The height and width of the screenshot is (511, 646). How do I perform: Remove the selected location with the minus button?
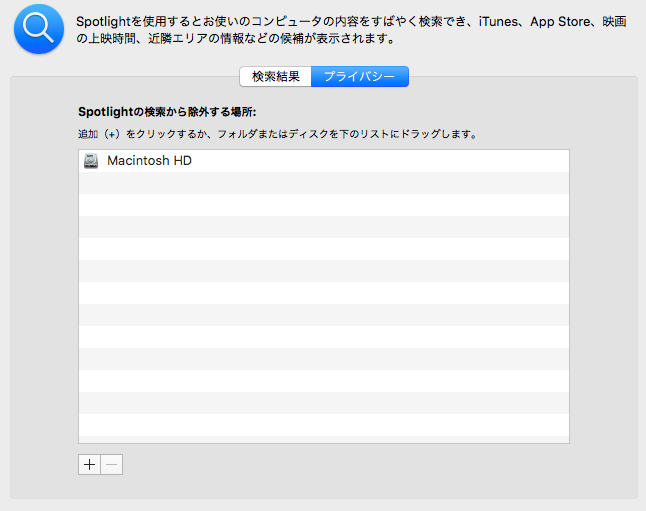112,464
